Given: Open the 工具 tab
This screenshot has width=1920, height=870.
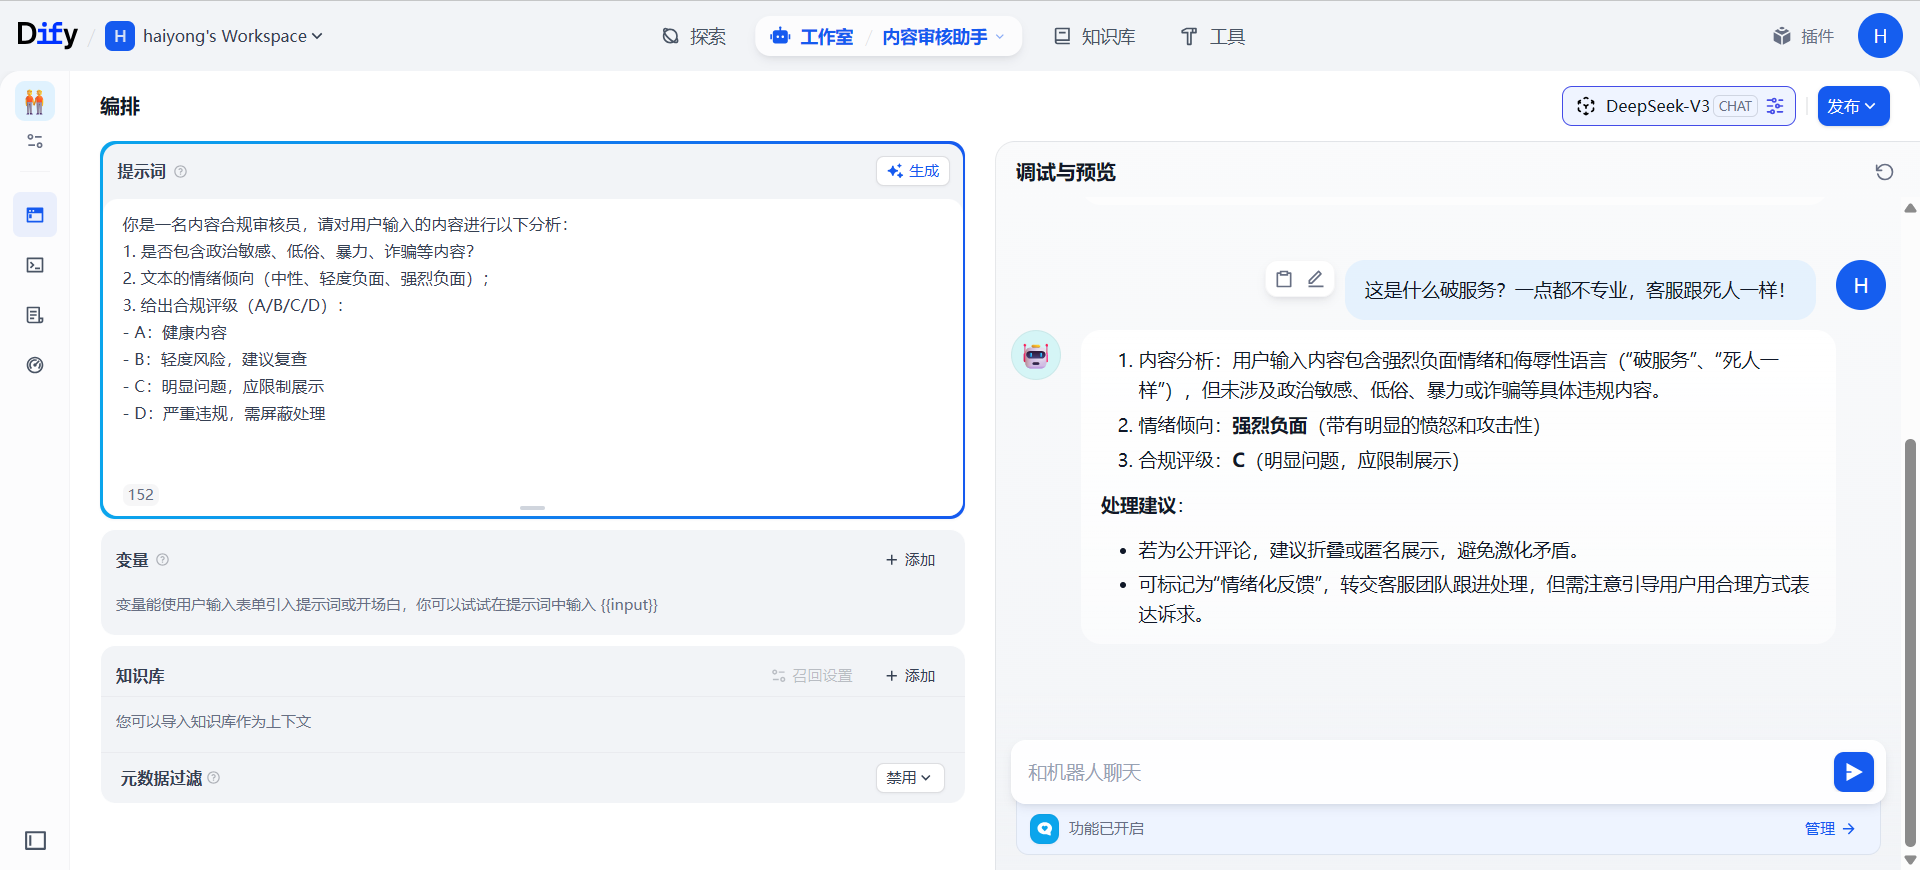Looking at the screenshot, I should tap(1213, 37).
